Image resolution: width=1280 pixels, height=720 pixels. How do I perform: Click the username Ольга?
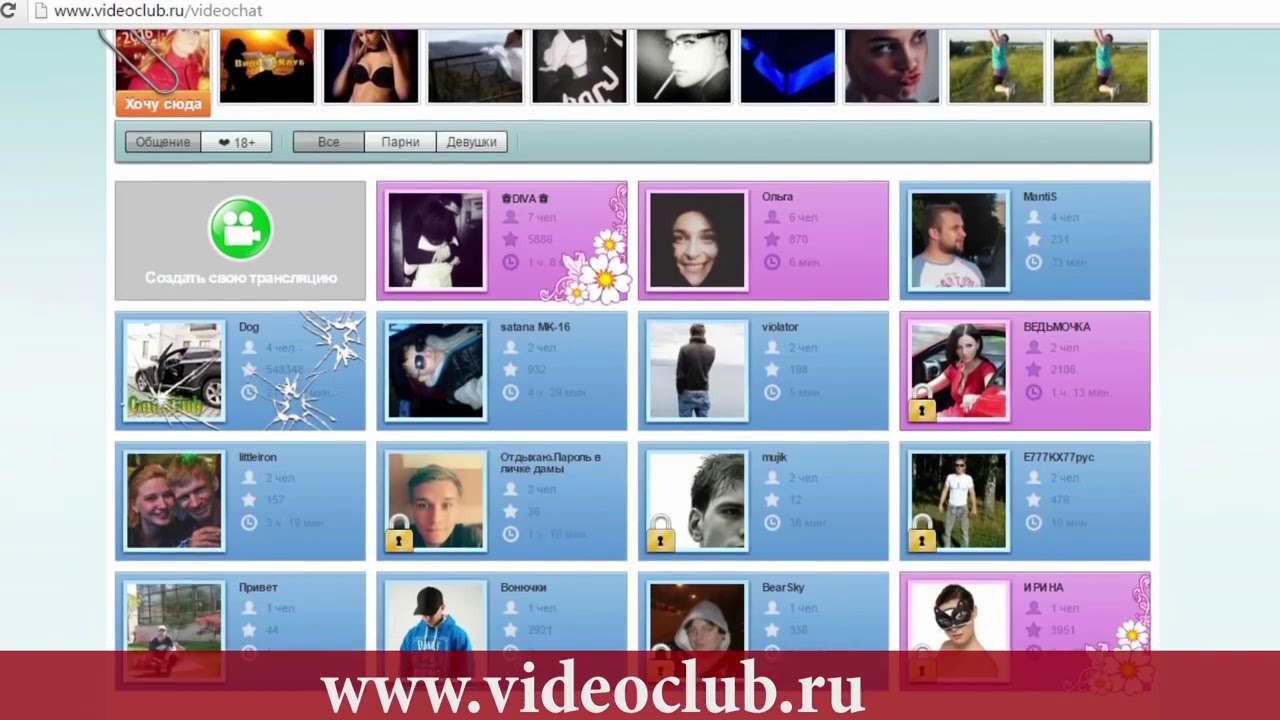pyautogui.click(x=777, y=197)
